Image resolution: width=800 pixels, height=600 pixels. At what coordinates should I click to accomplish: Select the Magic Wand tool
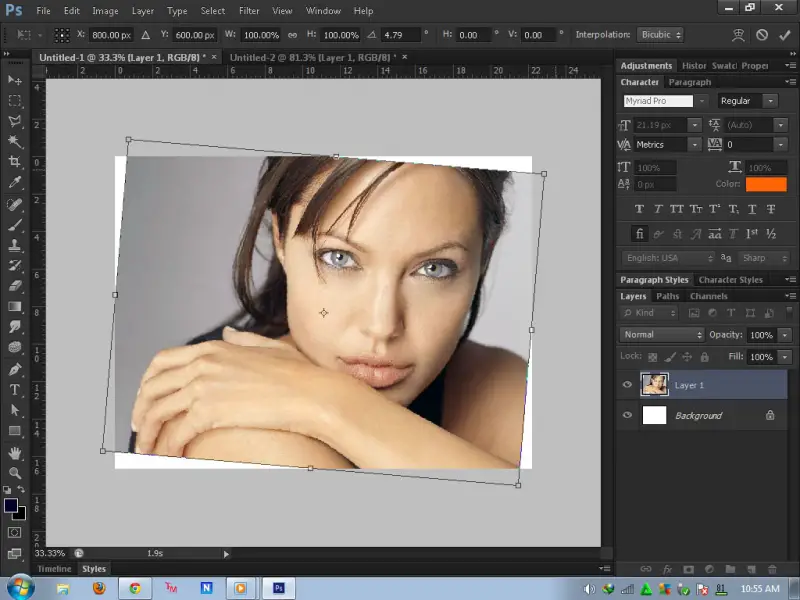pyautogui.click(x=15, y=141)
